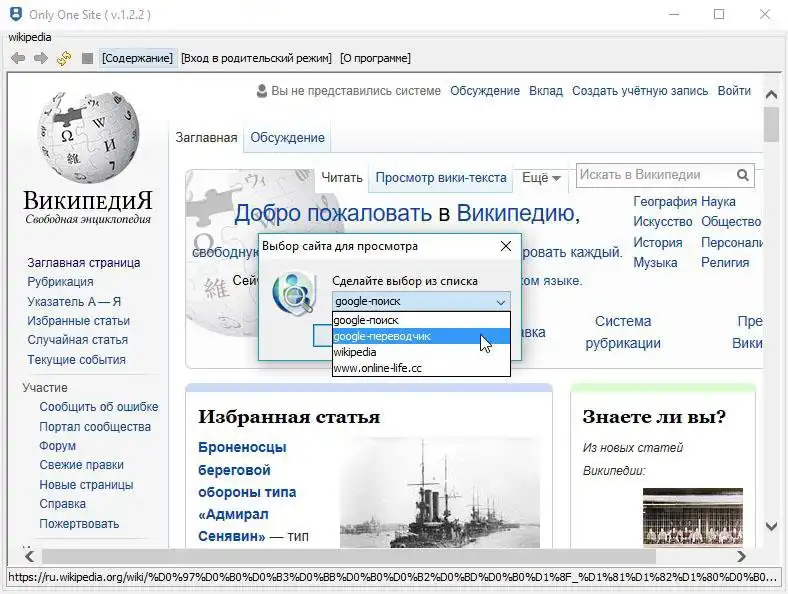The image size is (788, 594).
Task: Open Новые страницы
Action: [86, 485]
